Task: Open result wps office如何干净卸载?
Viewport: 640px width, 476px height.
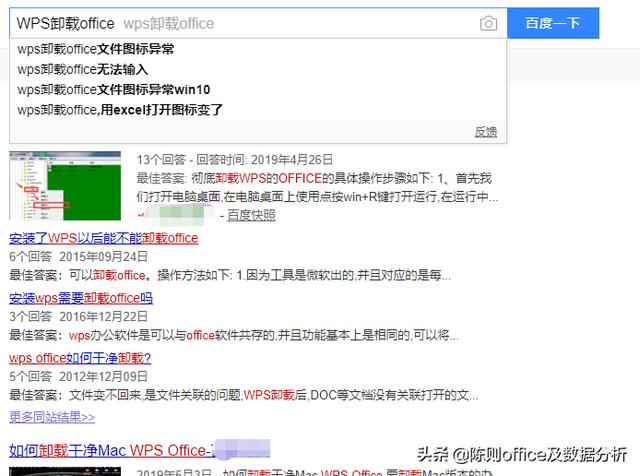Action: pyautogui.click(x=80, y=358)
